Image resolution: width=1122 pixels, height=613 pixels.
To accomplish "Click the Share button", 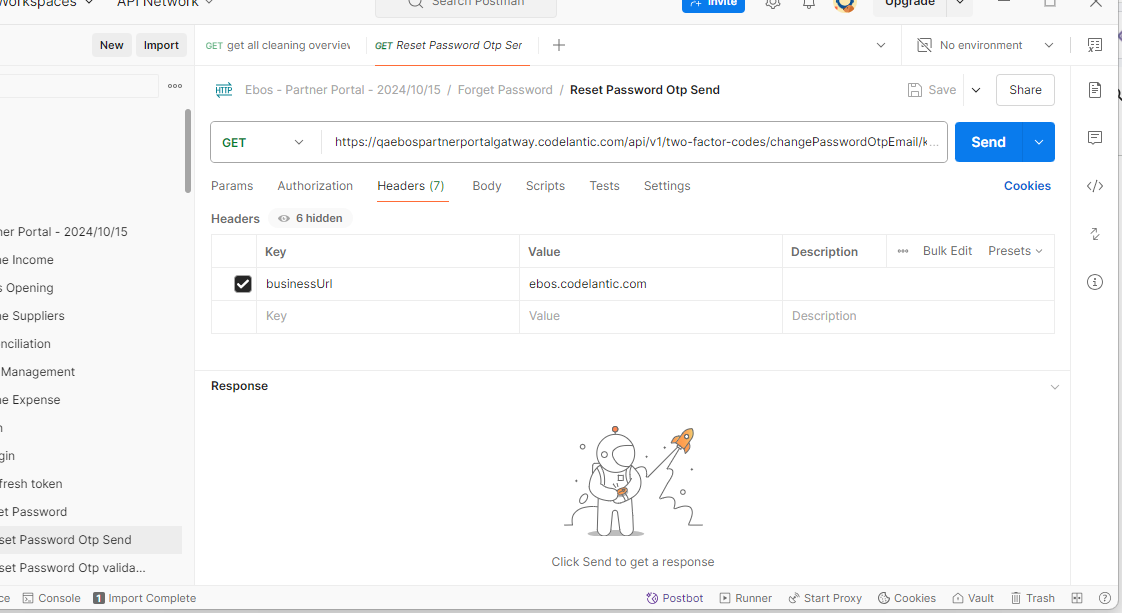I will coord(1025,90).
